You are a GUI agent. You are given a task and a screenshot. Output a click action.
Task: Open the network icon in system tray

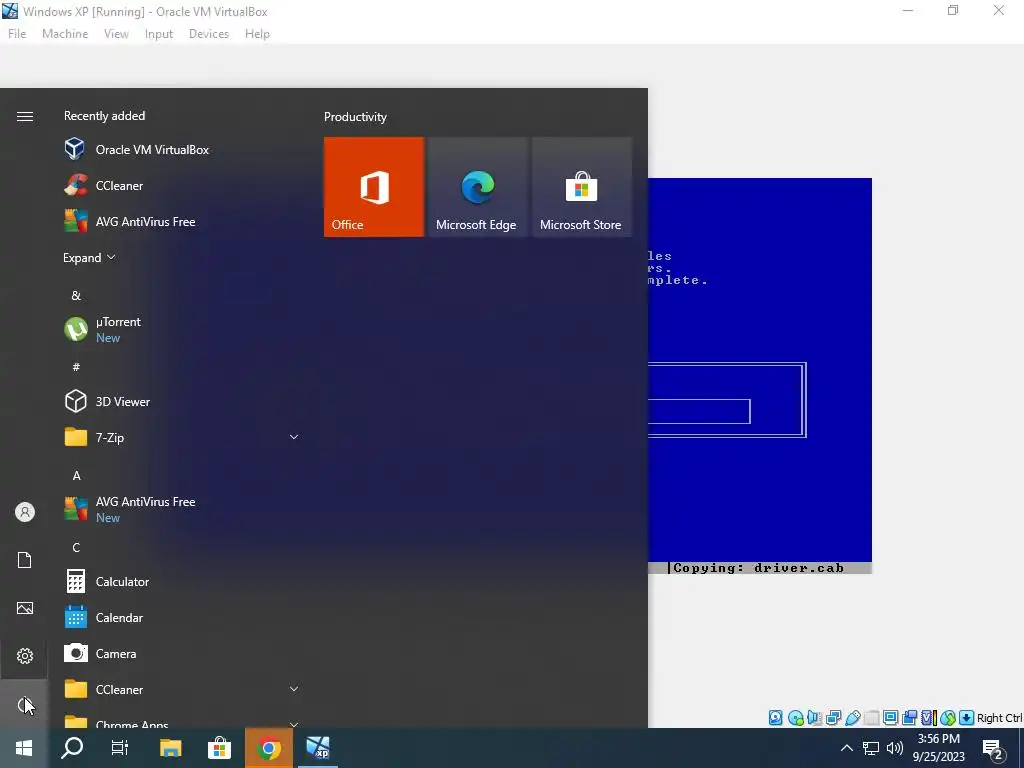click(x=871, y=748)
